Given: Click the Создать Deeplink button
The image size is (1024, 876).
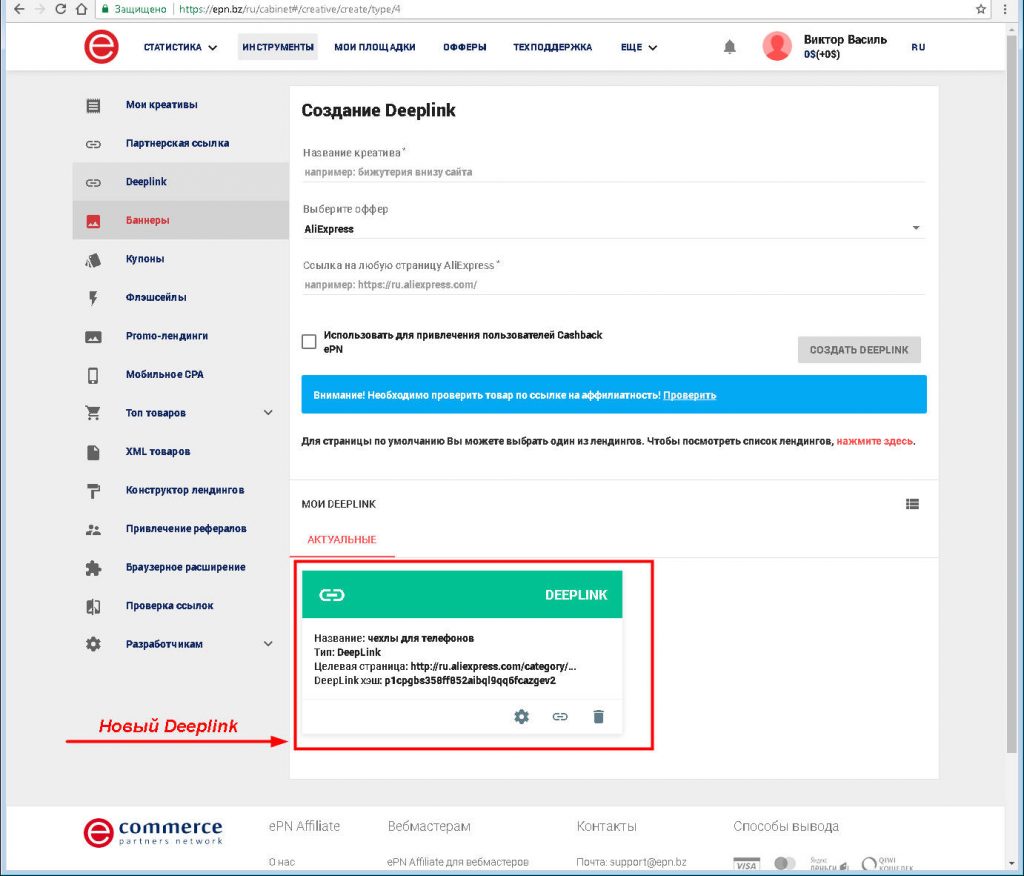Looking at the screenshot, I should 859,350.
